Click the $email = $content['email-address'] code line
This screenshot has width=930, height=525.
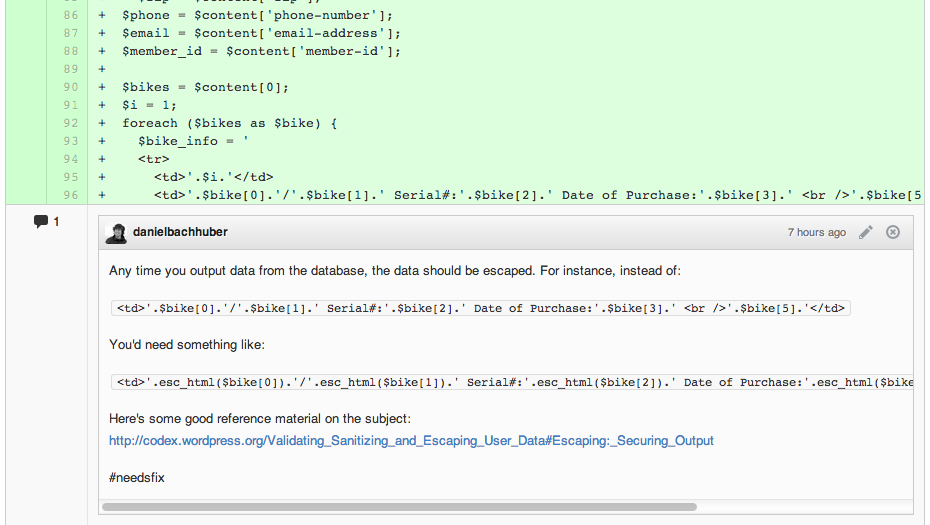(262, 33)
